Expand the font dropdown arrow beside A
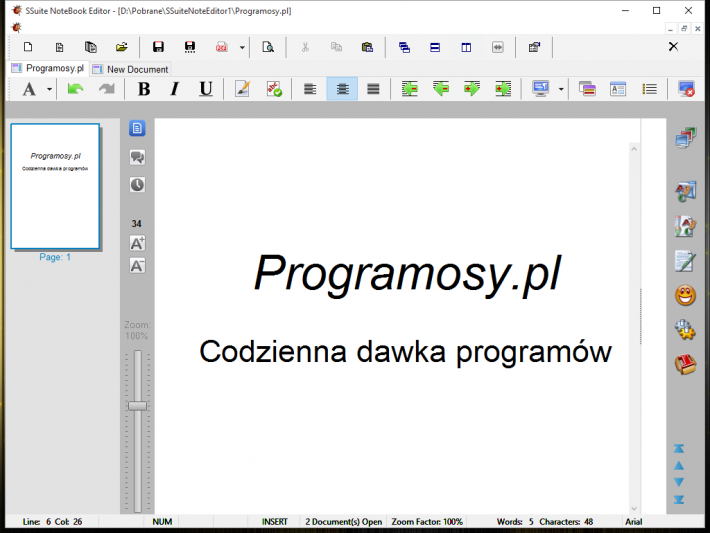The width and height of the screenshot is (710, 533). point(49,89)
